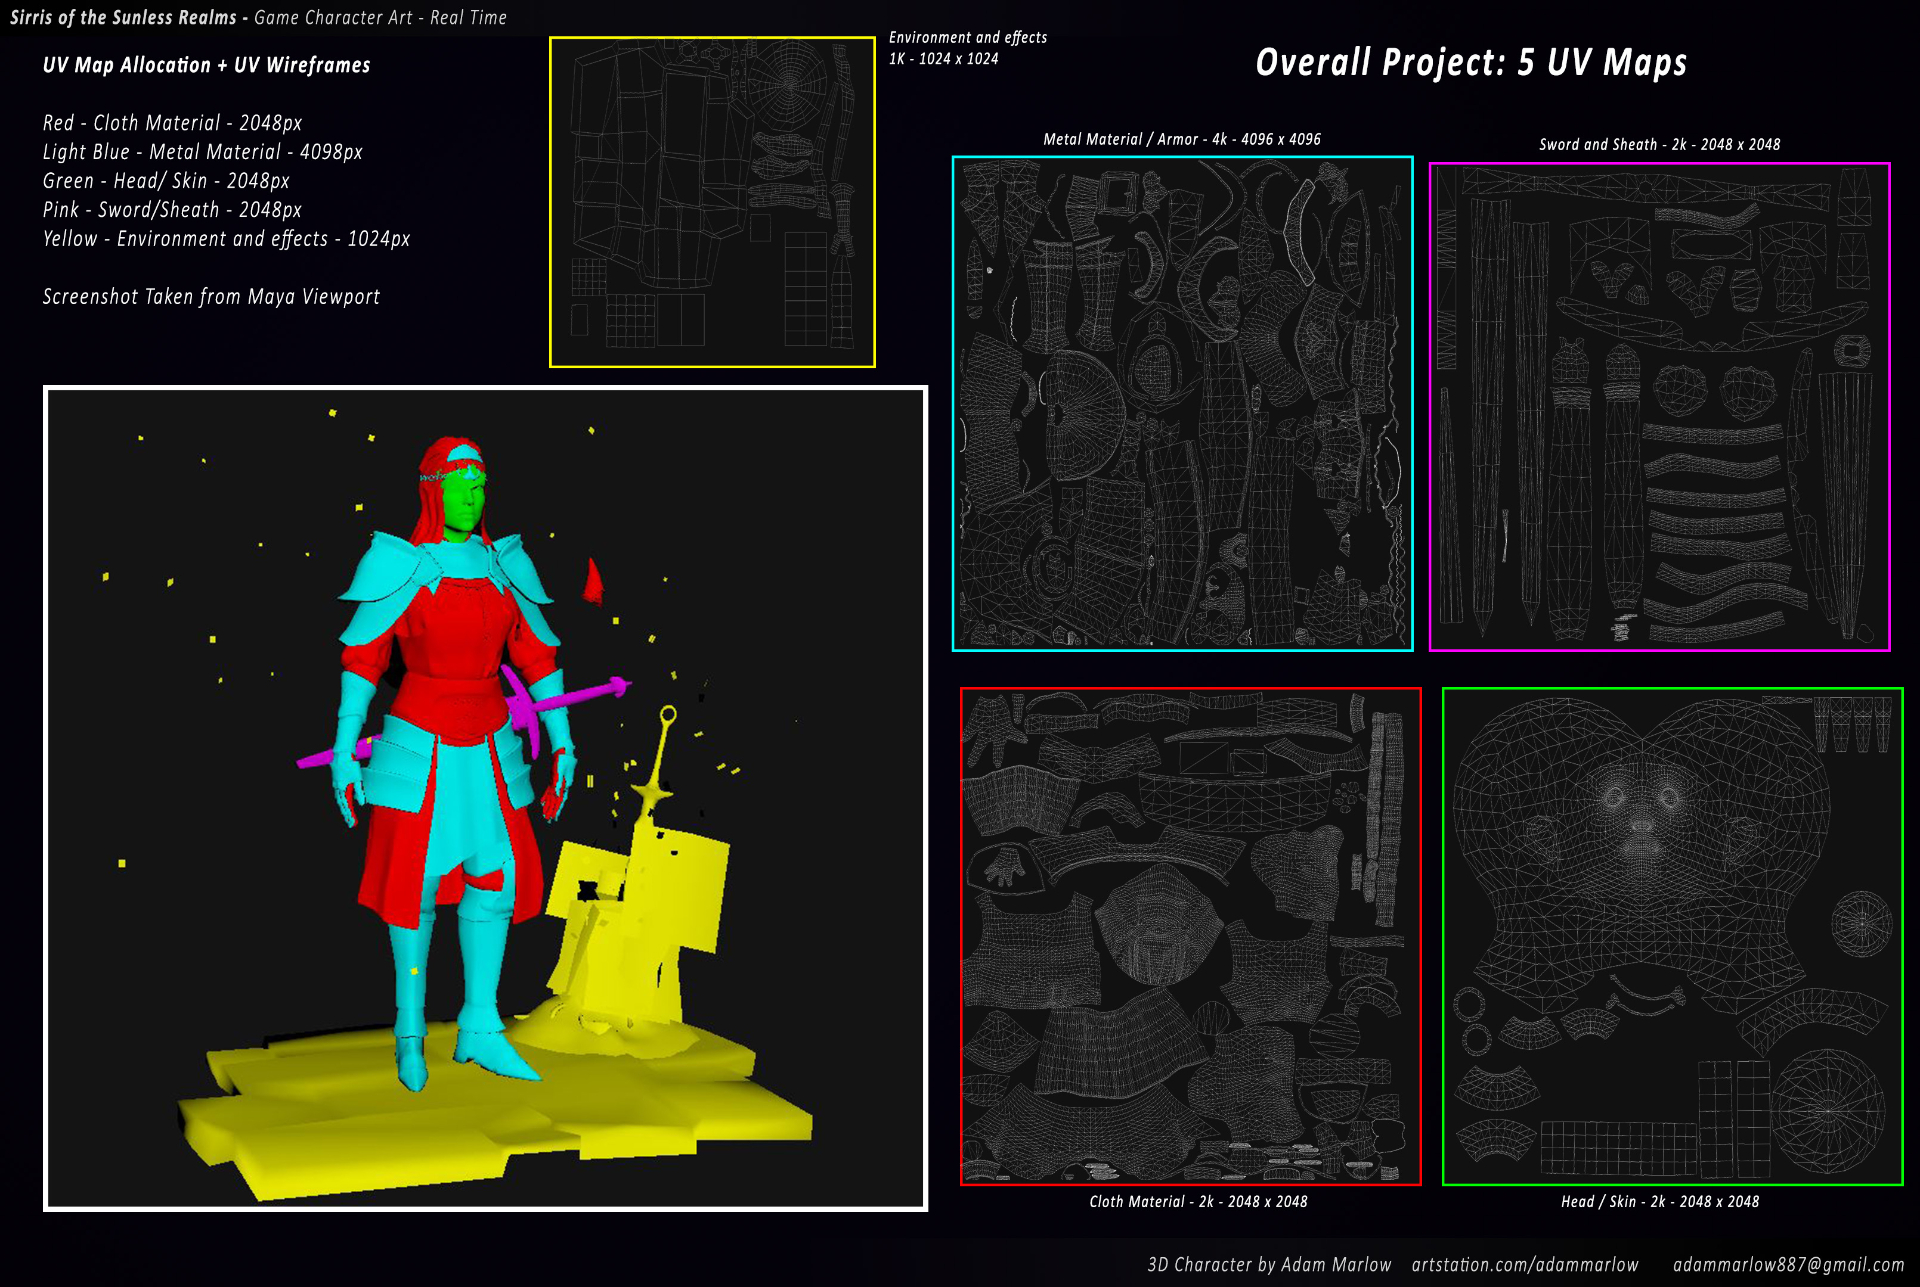Click 'Screenshot Taken from Maya Viewport' text

pos(211,297)
